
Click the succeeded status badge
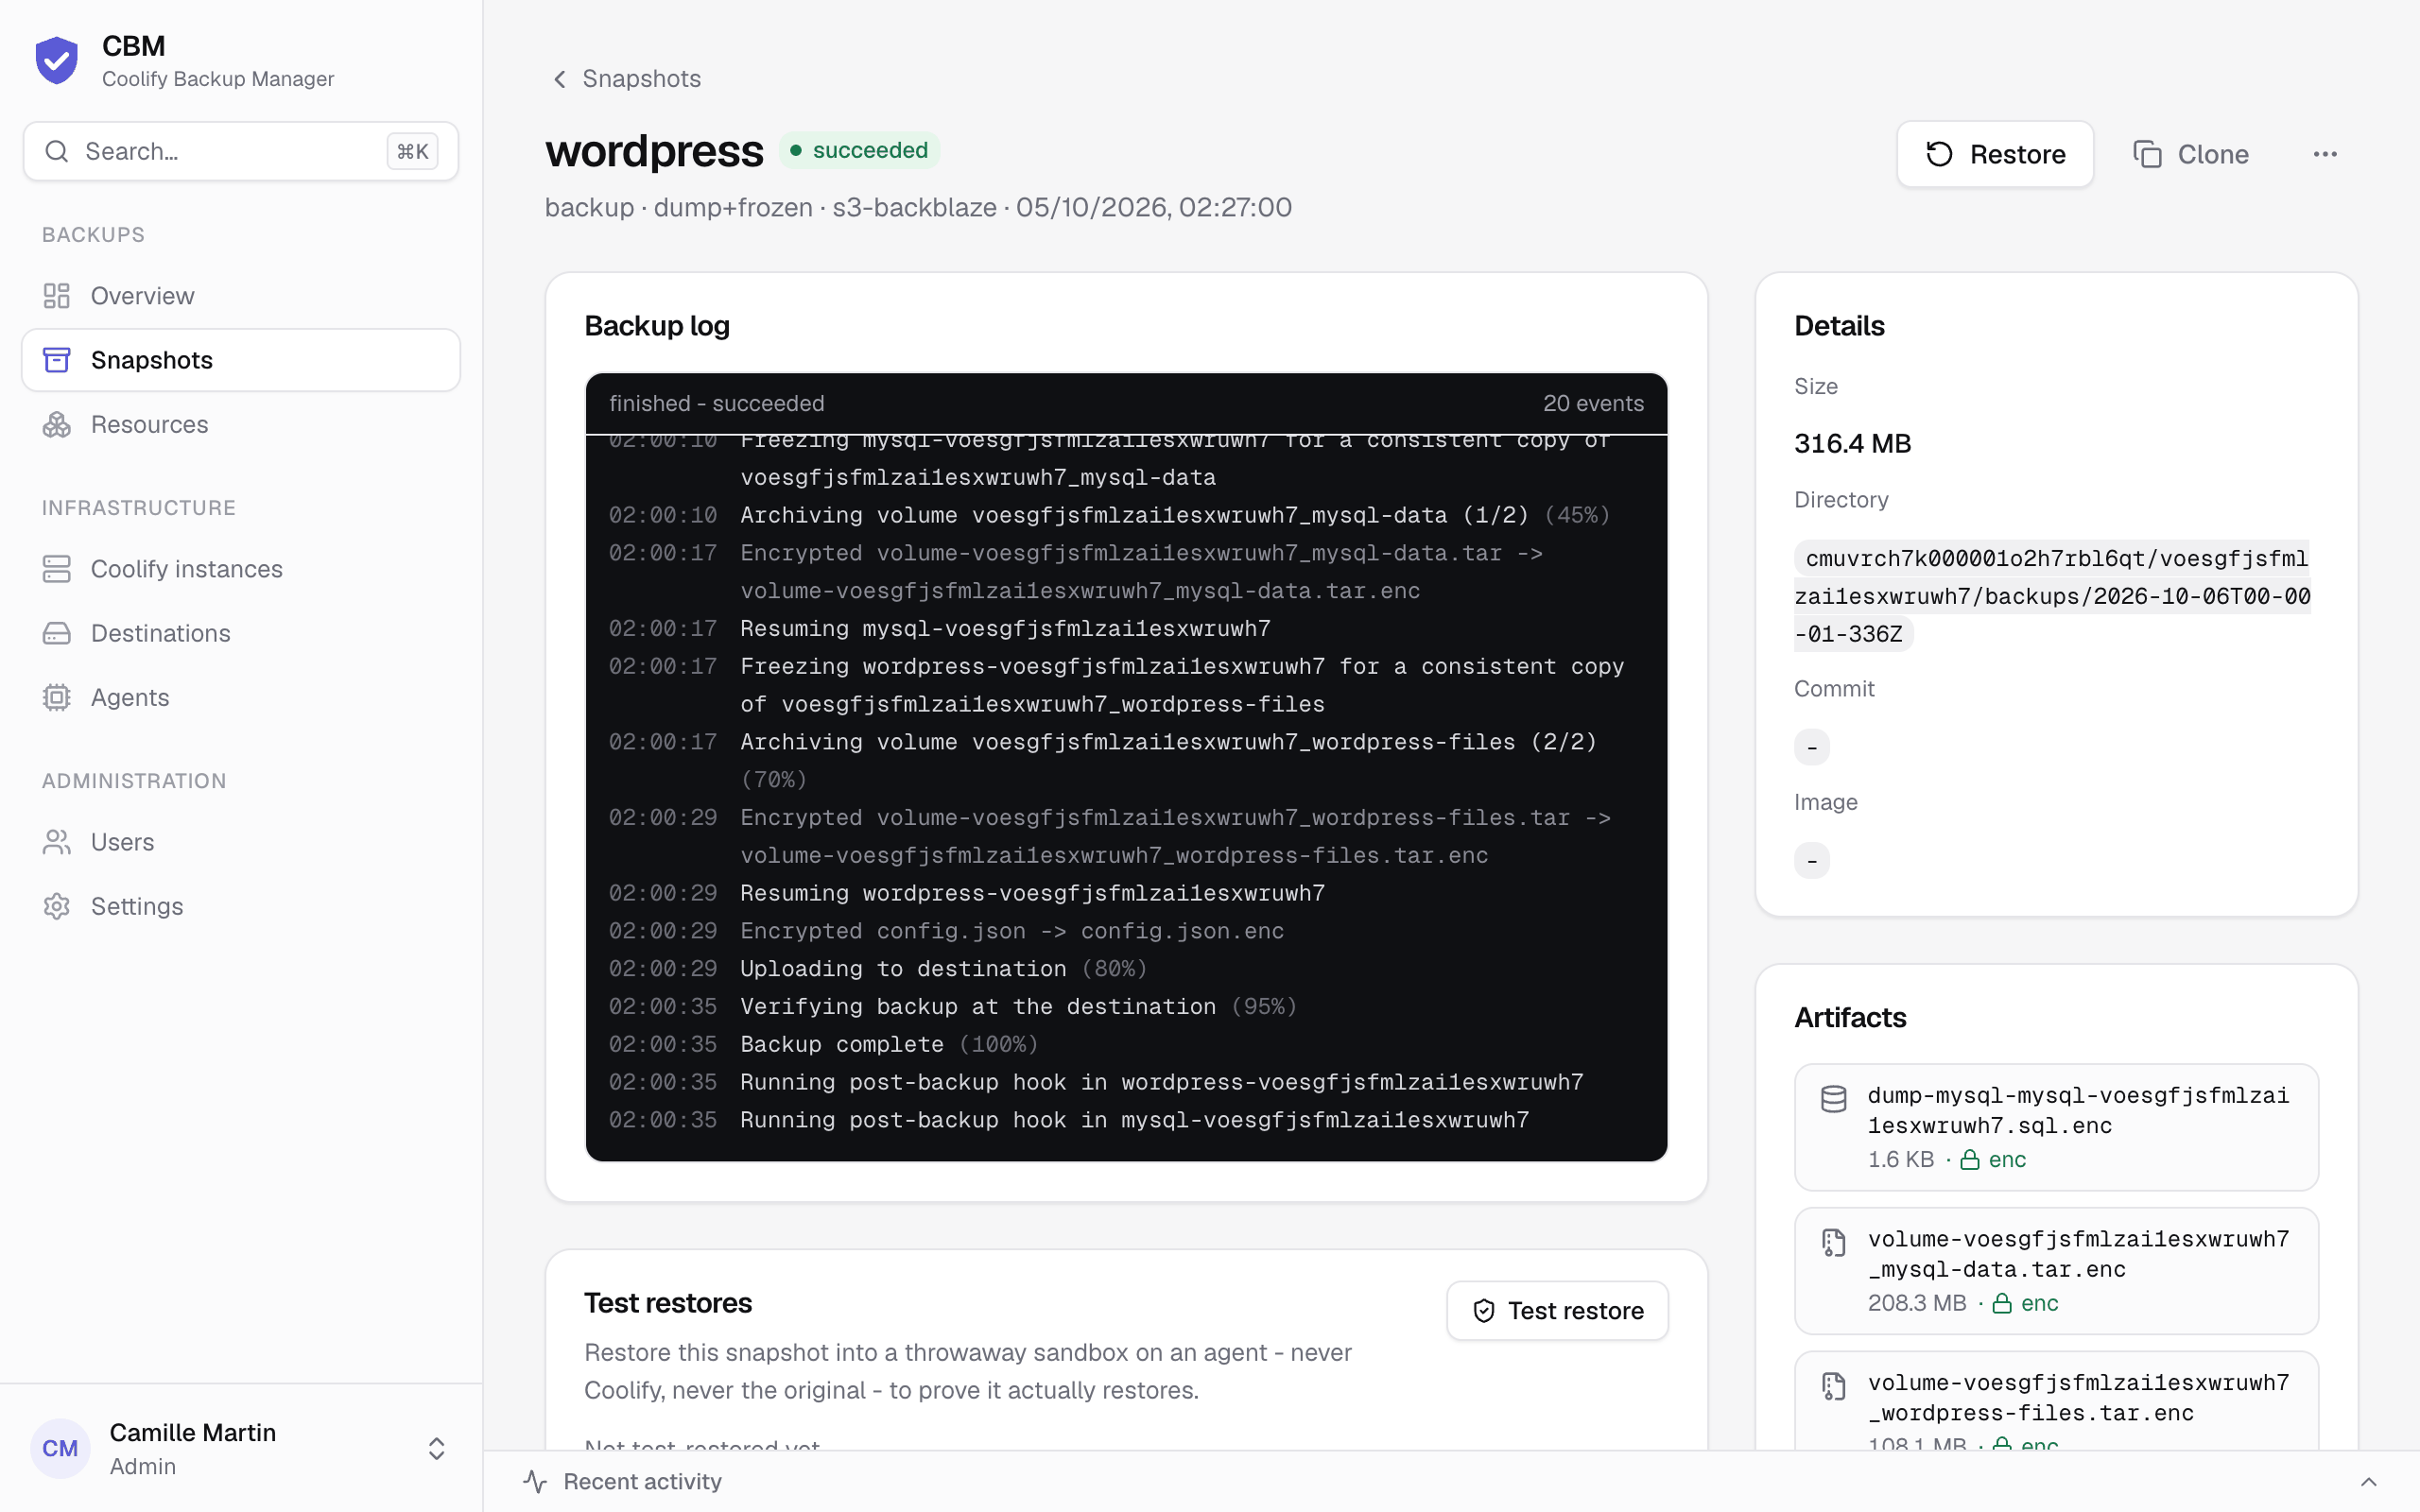click(859, 150)
